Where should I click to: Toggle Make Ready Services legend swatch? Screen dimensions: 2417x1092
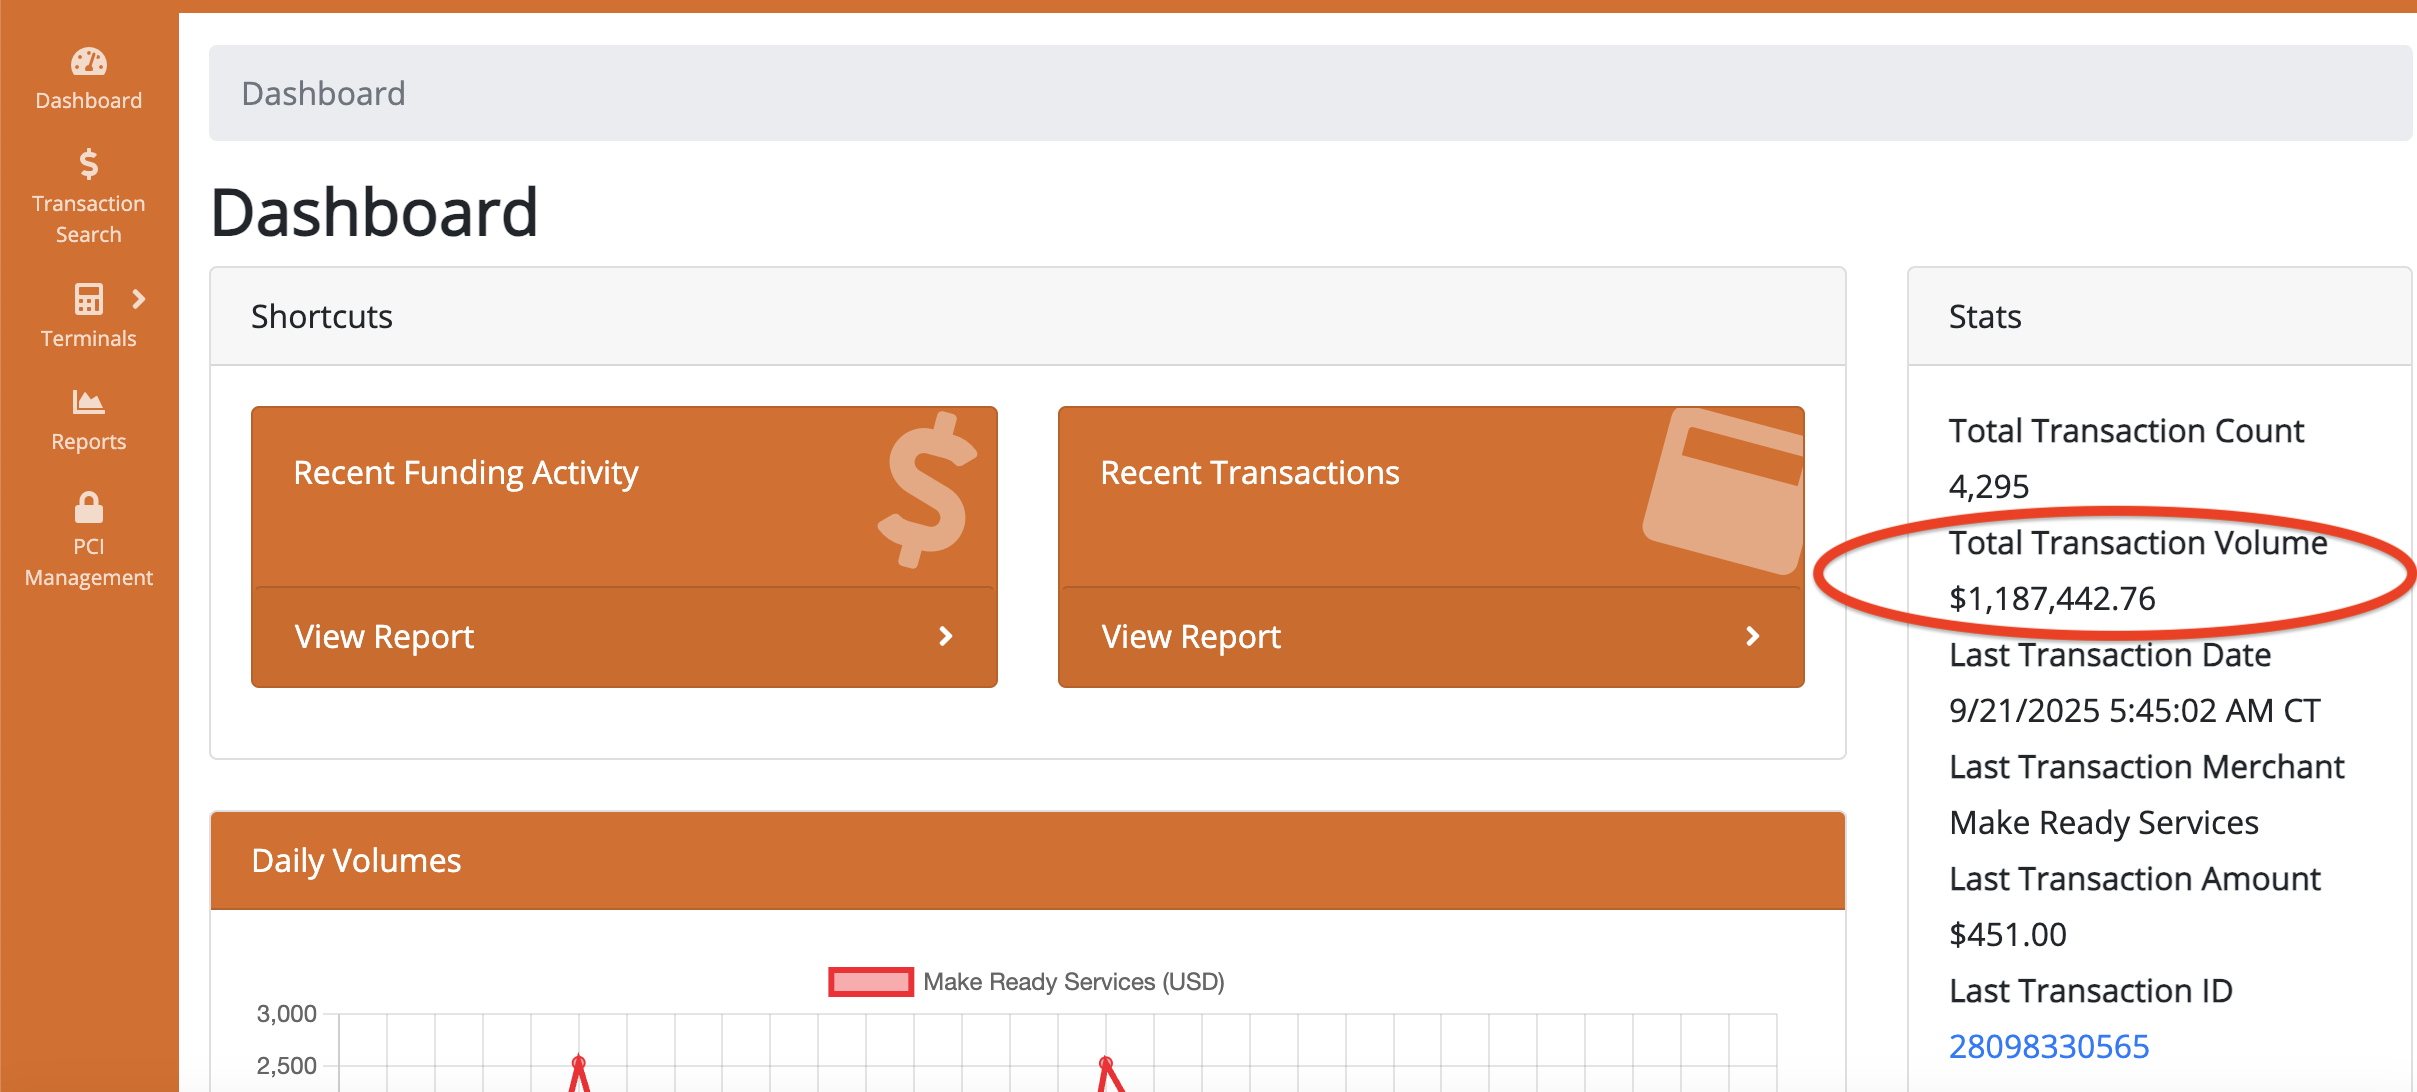click(870, 982)
